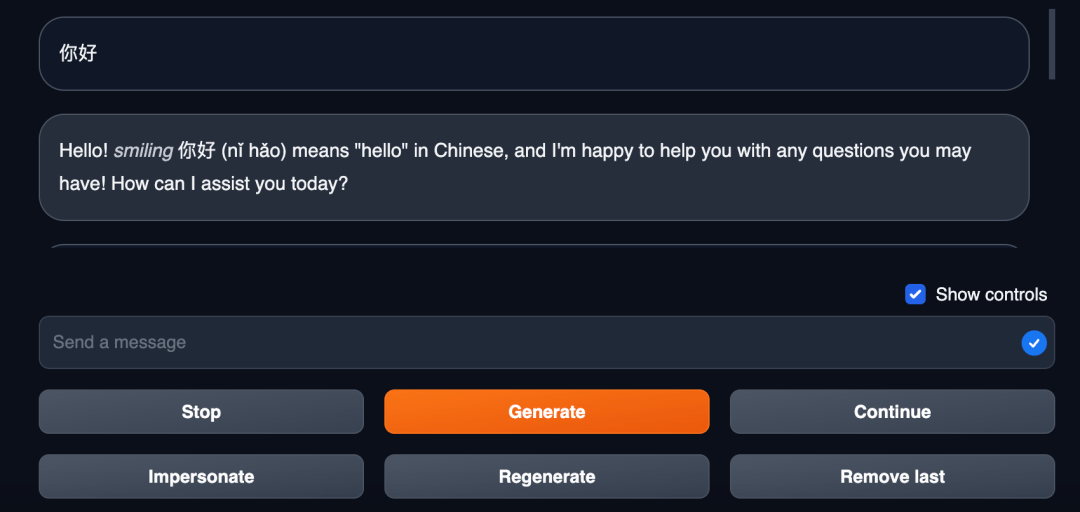
Task: Toggle the Show controls checkbox
Action: [915, 294]
